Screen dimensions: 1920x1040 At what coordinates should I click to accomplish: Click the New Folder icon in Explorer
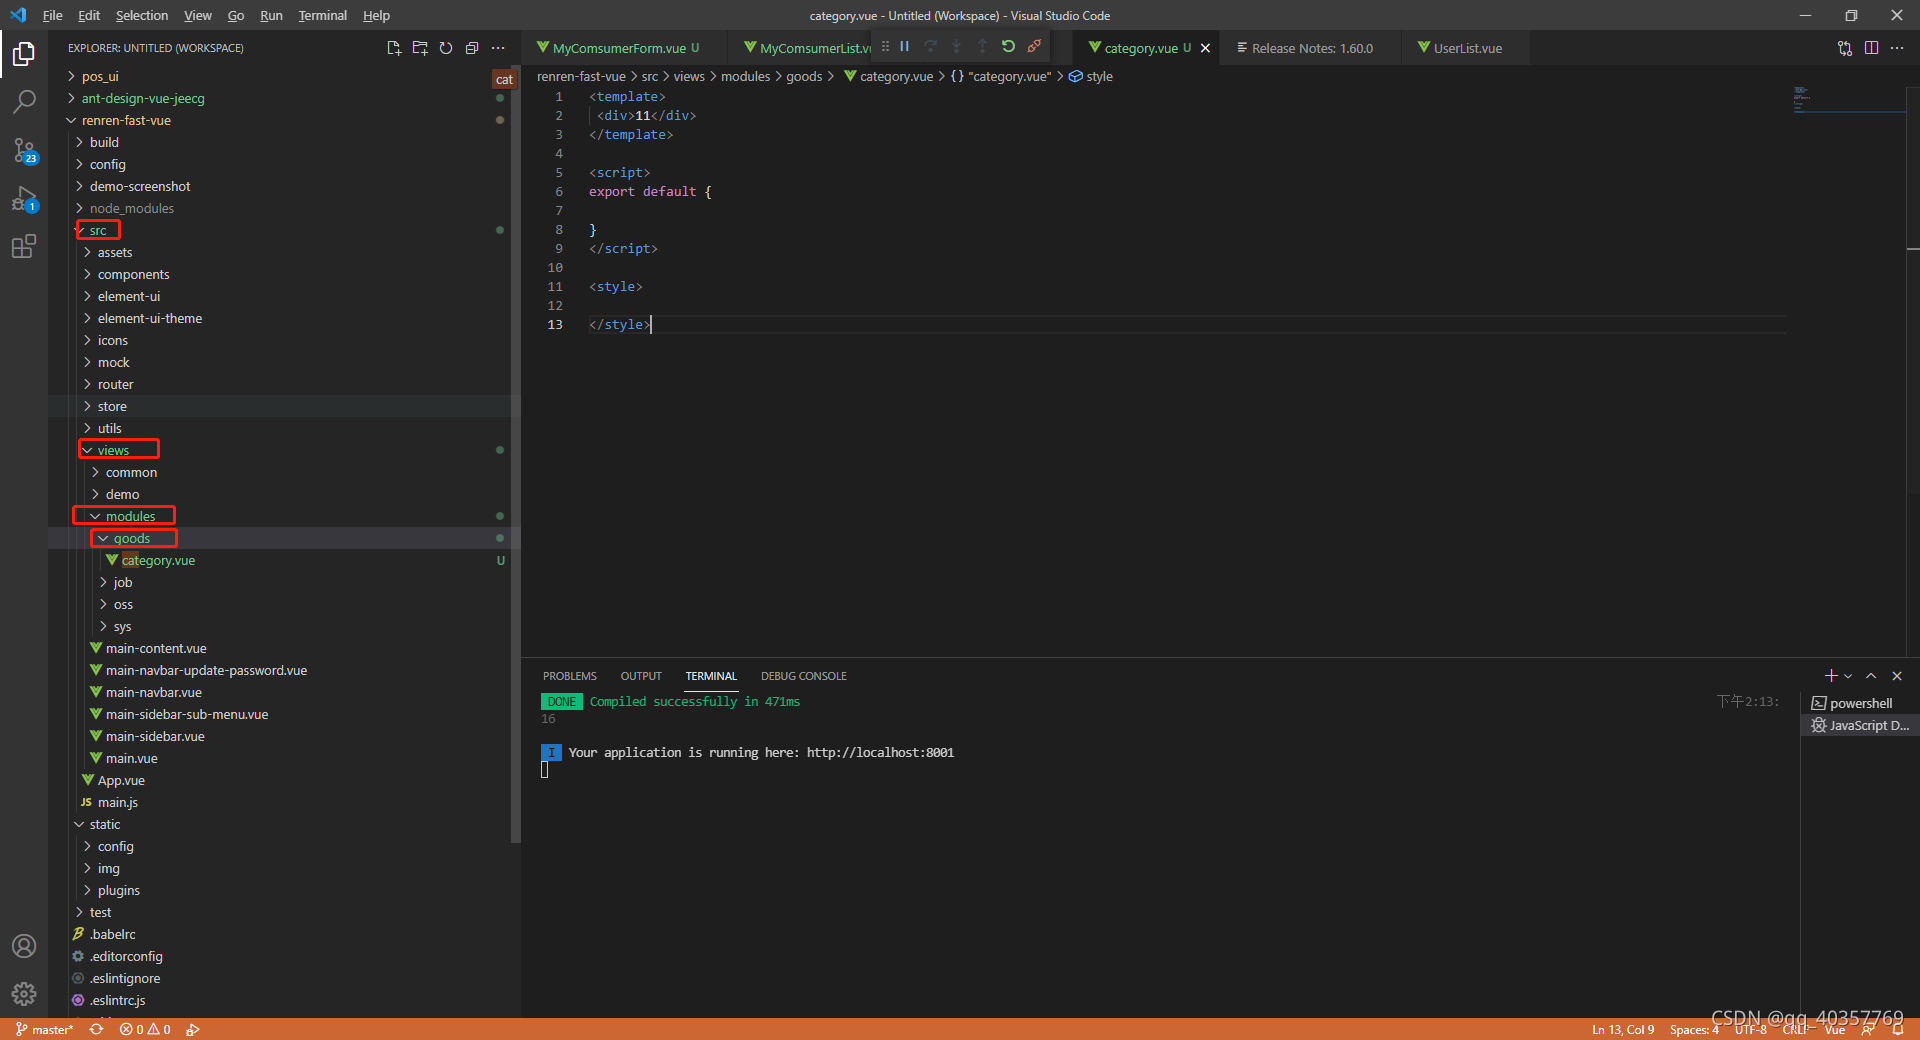tap(420, 48)
